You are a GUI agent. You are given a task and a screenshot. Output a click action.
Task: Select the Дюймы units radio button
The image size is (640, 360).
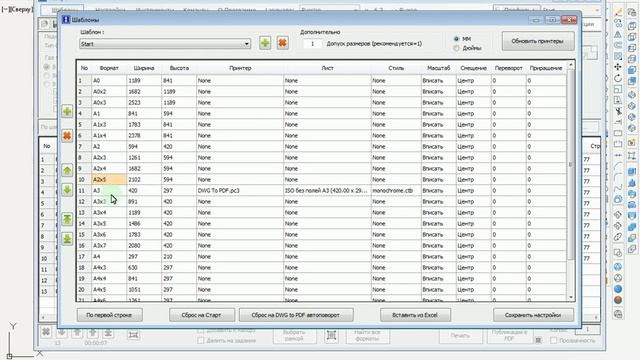click(x=456, y=48)
